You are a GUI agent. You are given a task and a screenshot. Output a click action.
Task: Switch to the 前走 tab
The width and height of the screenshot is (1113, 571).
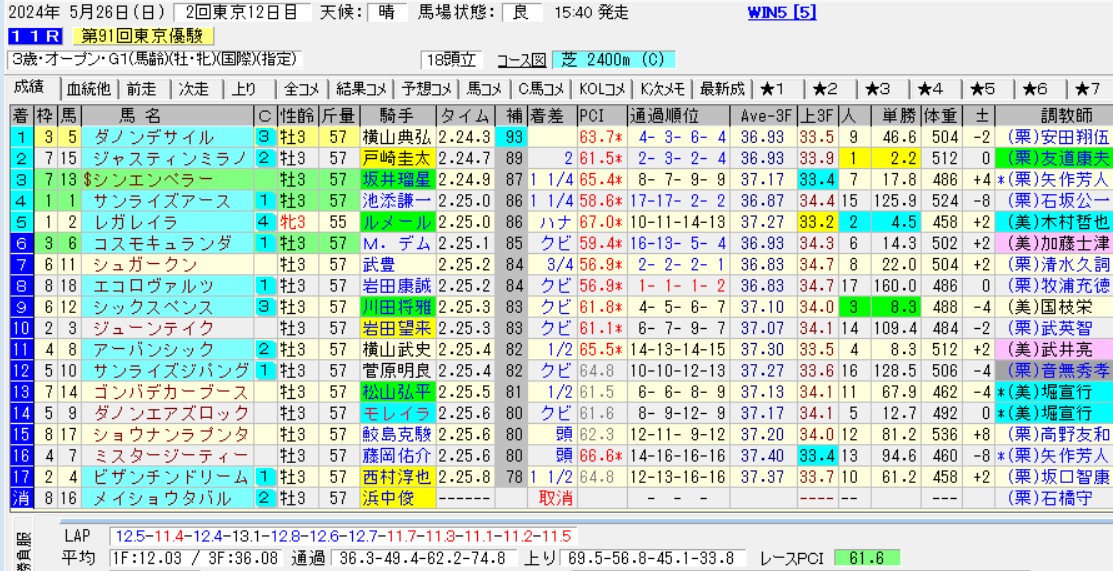coord(142,88)
